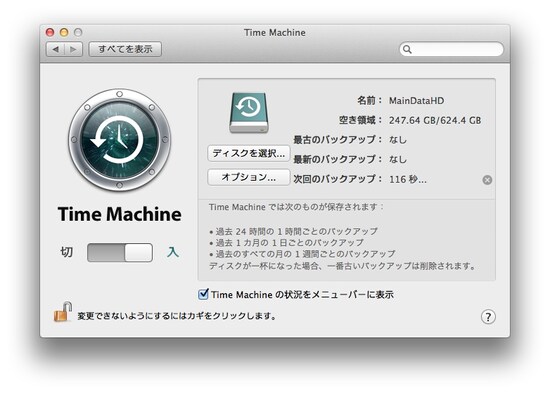Click the ディスクが一杯になった場合 notice line
The image size is (550, 393).
tap(342, 266)
